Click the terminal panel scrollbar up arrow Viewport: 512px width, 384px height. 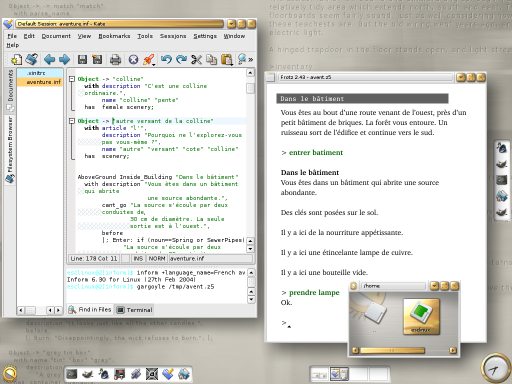(251, 273)
